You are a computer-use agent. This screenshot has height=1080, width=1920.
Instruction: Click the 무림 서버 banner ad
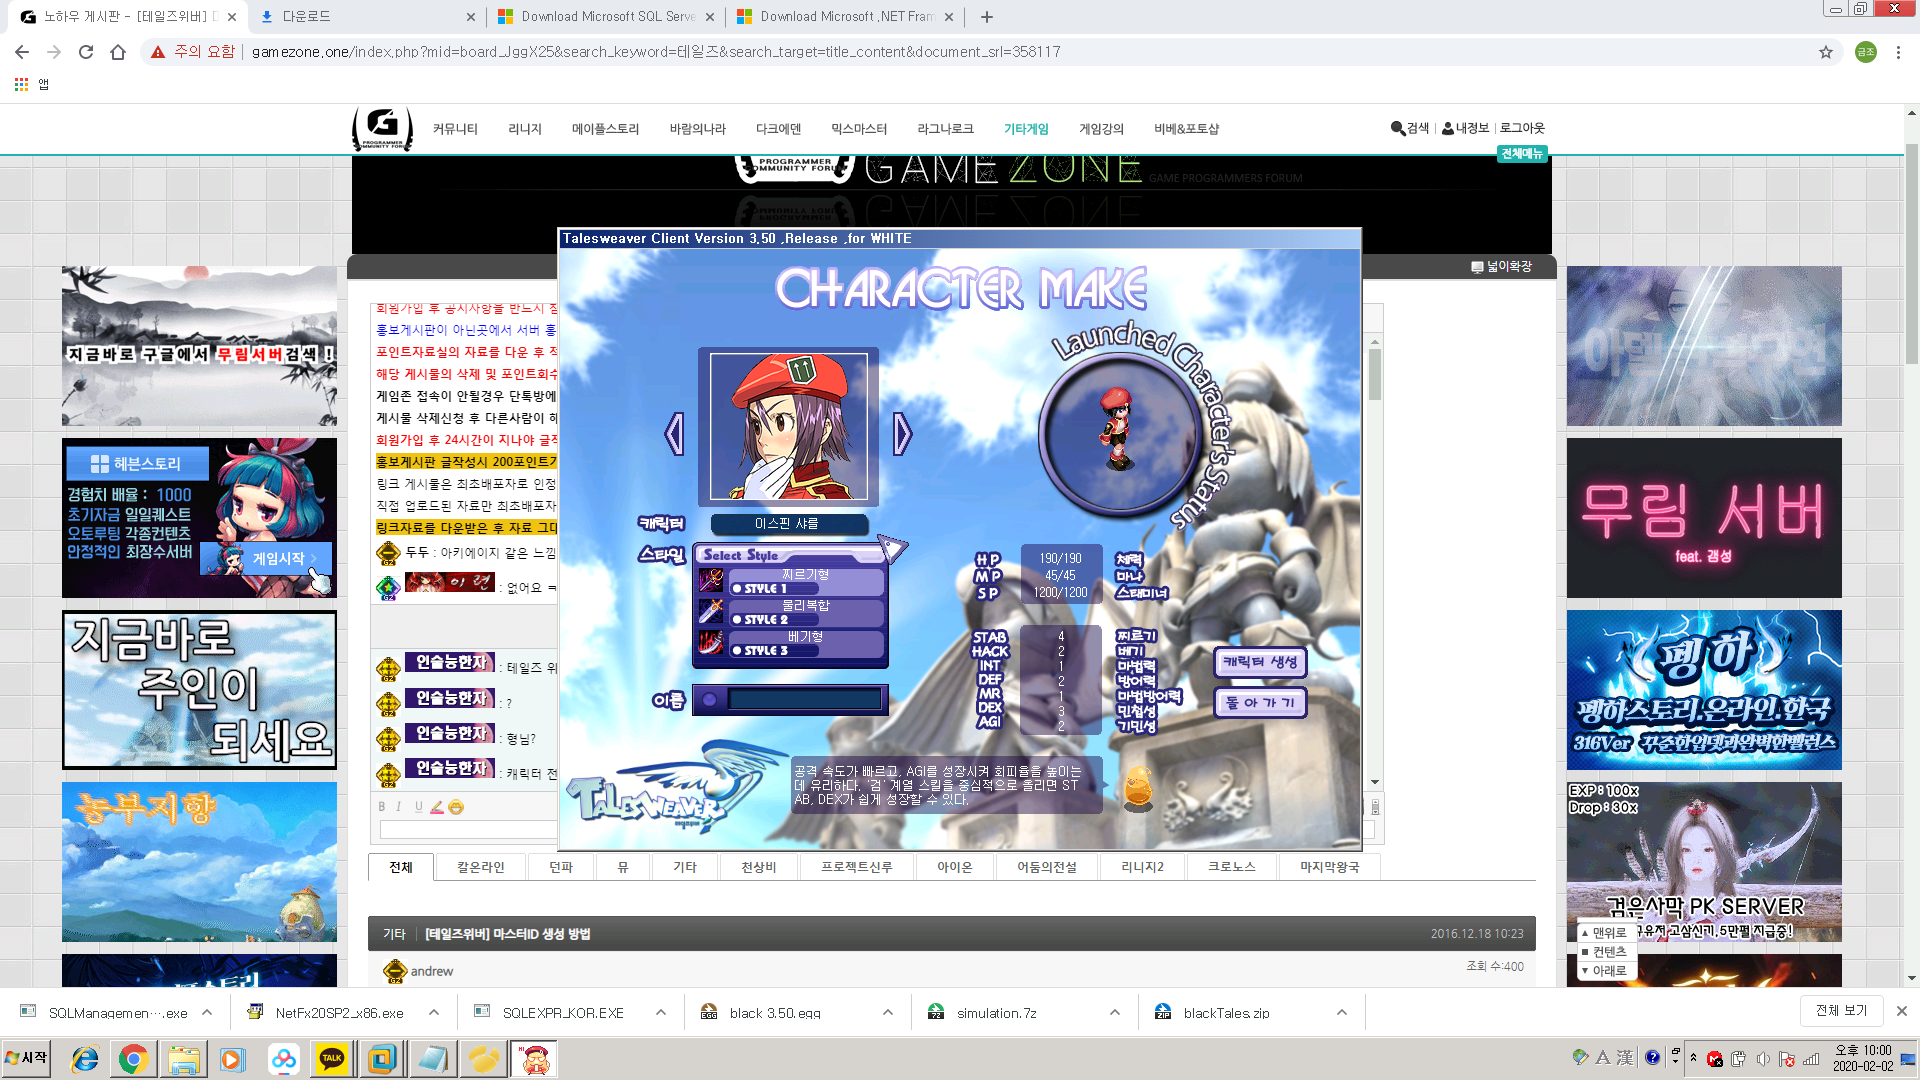click(1704, 518)
